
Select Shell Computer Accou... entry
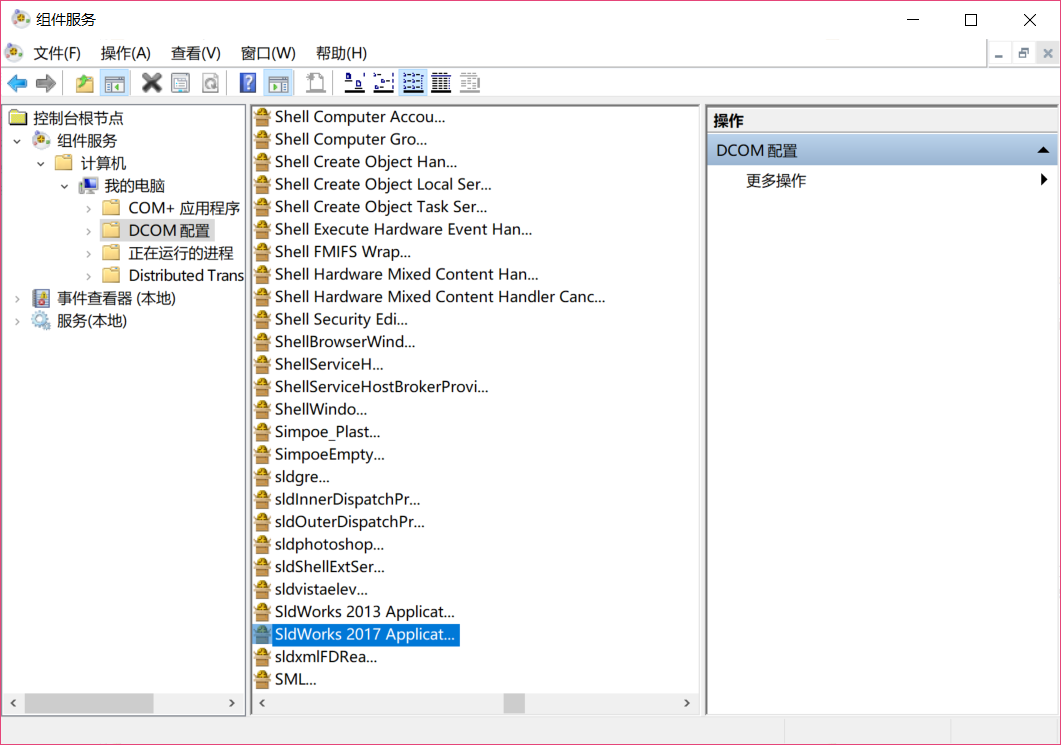(360, 117)
